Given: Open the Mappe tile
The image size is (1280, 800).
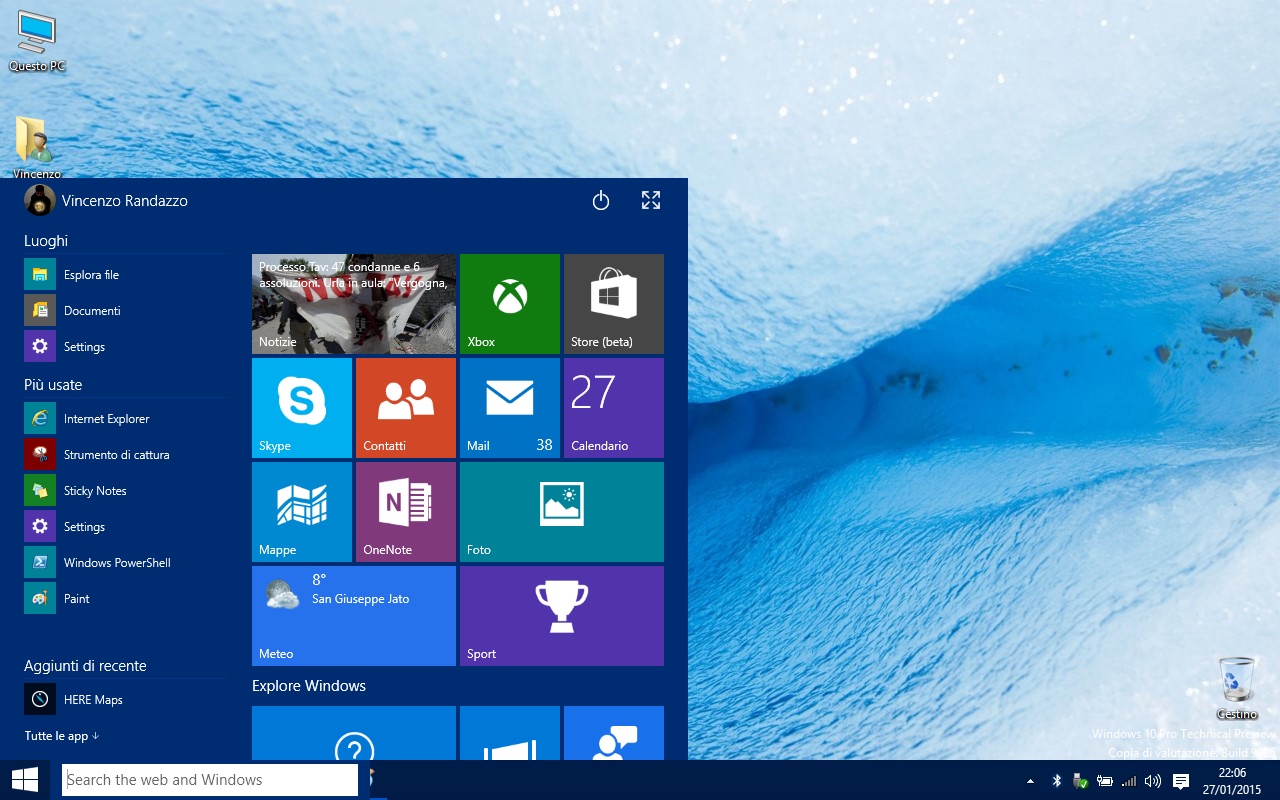Looking at the screenshot, I should (302, 512).
